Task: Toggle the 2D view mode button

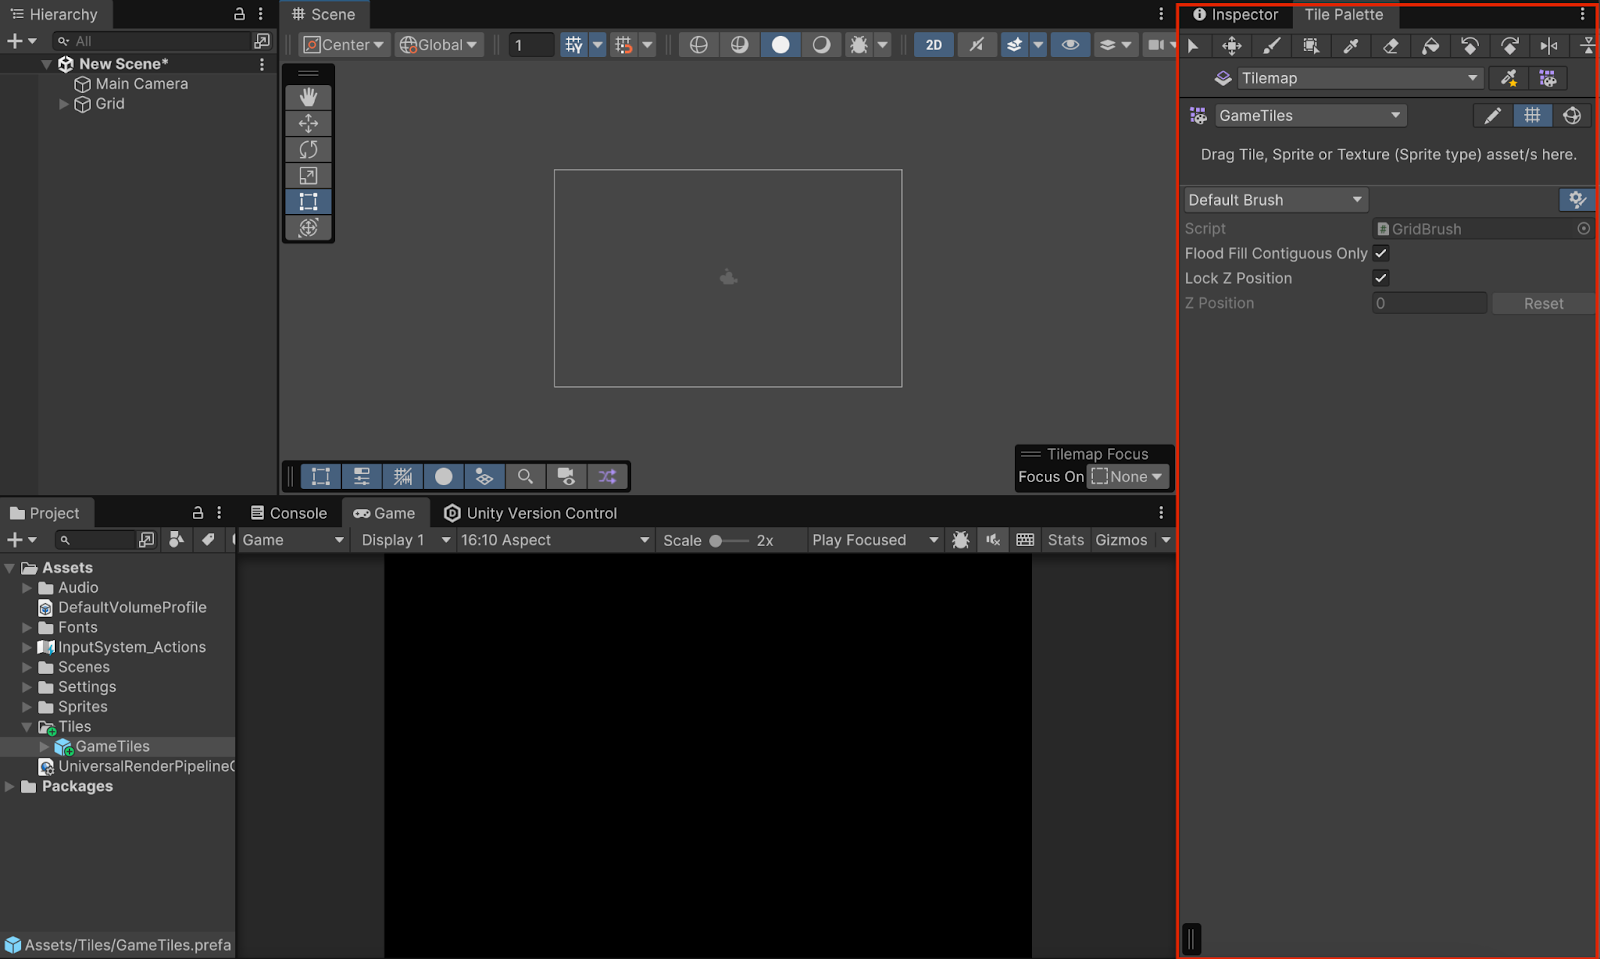Action: [933, 45]
